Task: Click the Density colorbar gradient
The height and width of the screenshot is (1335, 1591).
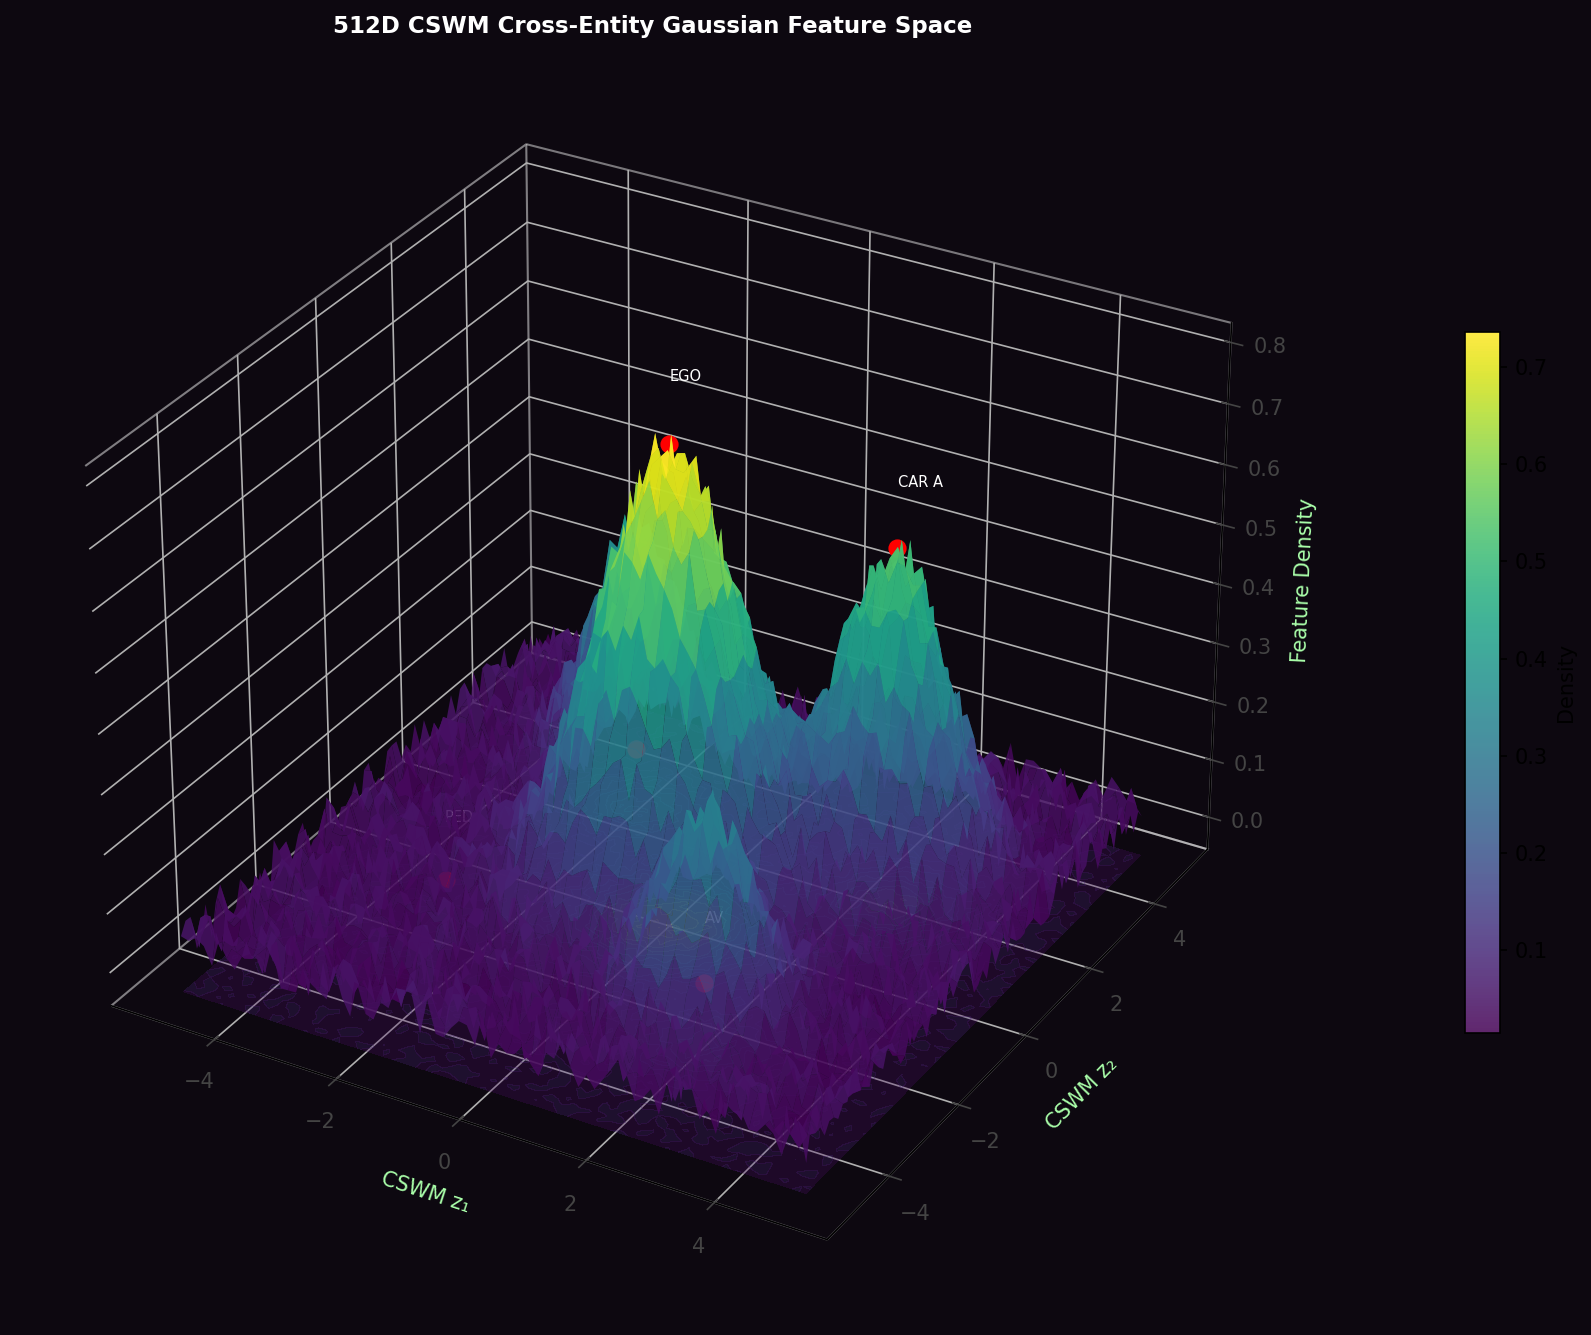Action: point(1482,682)
